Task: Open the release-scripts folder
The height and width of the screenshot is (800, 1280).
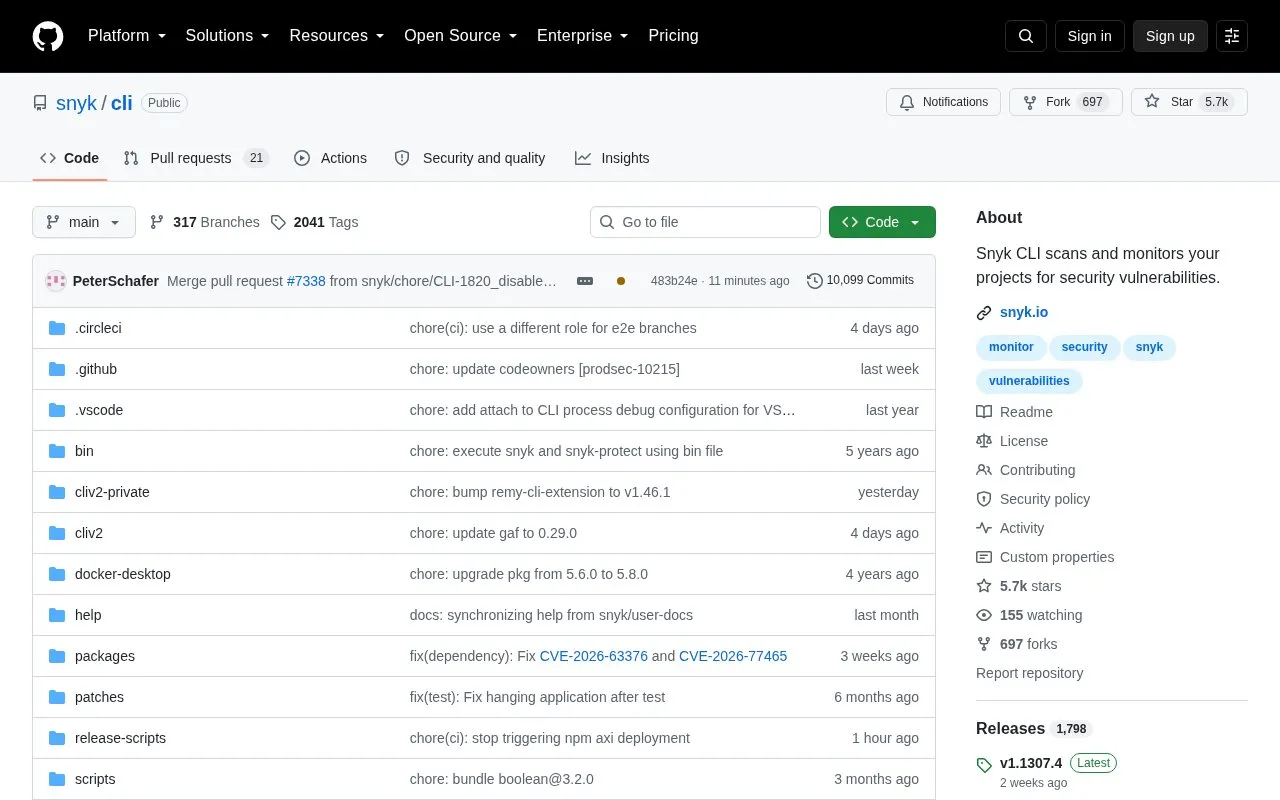Action: coord(120,738)
